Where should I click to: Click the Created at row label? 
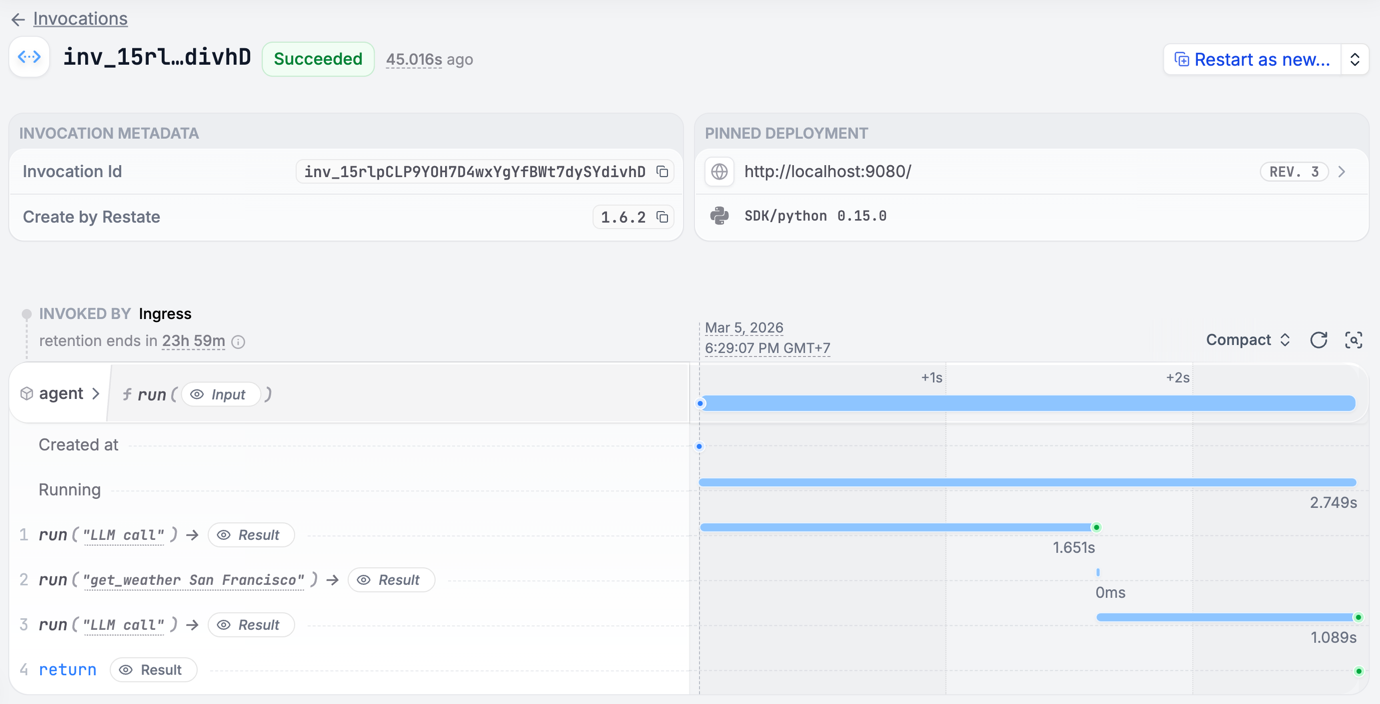coord(78,445)
